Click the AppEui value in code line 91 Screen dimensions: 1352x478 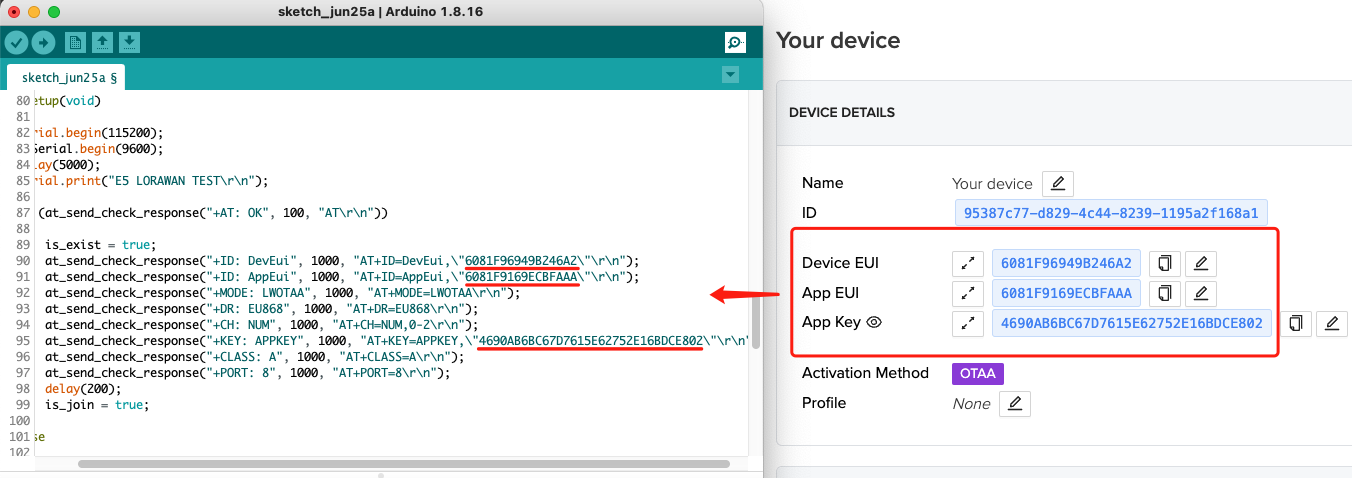[522, 277]
